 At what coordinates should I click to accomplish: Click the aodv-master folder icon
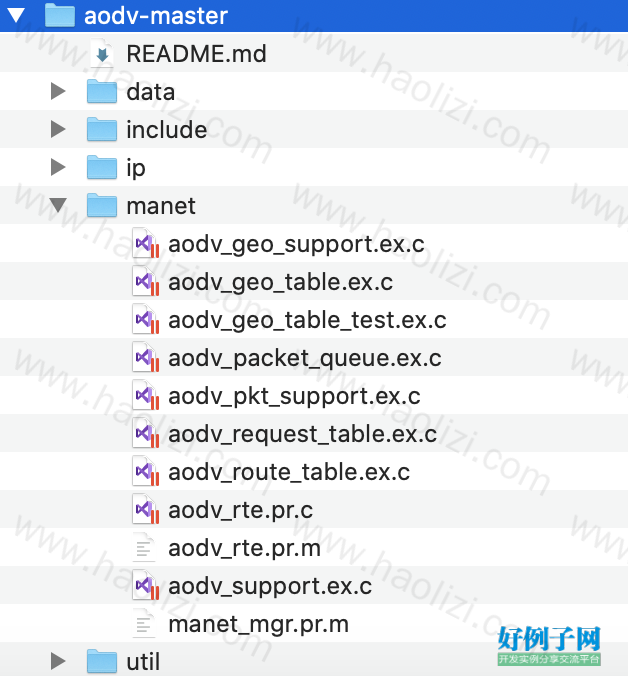click(x=60, y=16)
